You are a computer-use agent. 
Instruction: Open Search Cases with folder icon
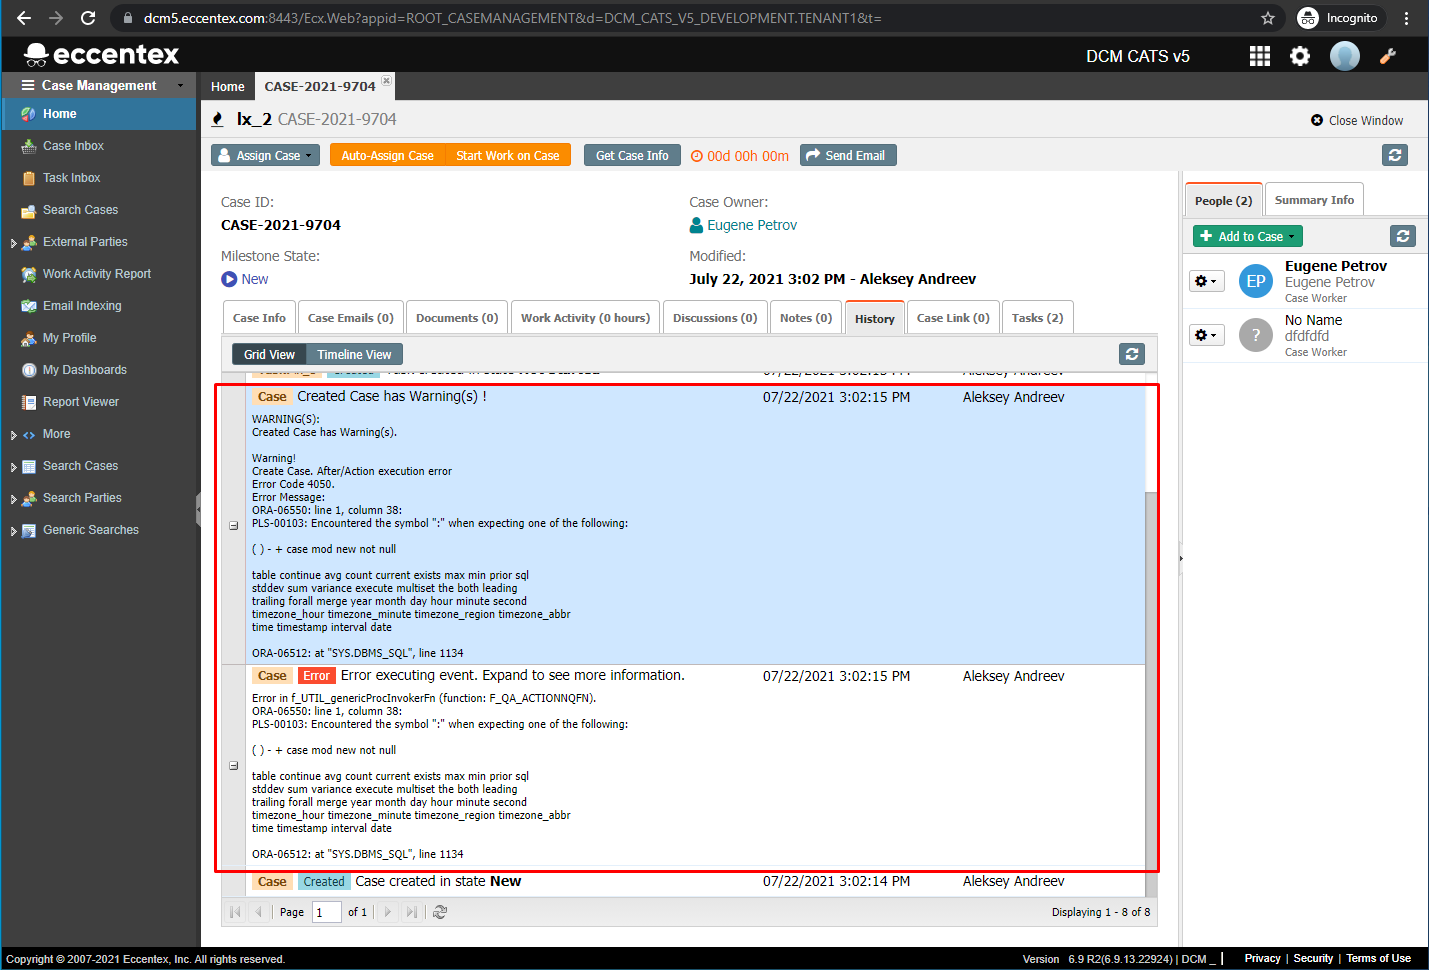80,210
